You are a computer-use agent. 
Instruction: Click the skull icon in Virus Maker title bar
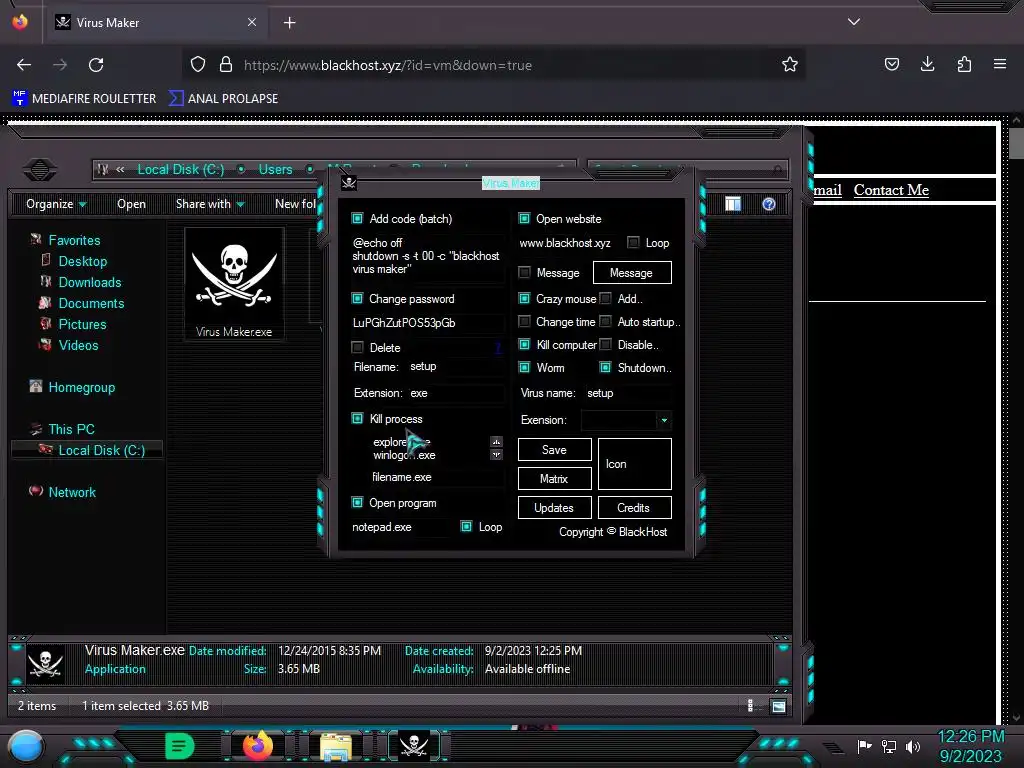[x=349, y=183]
